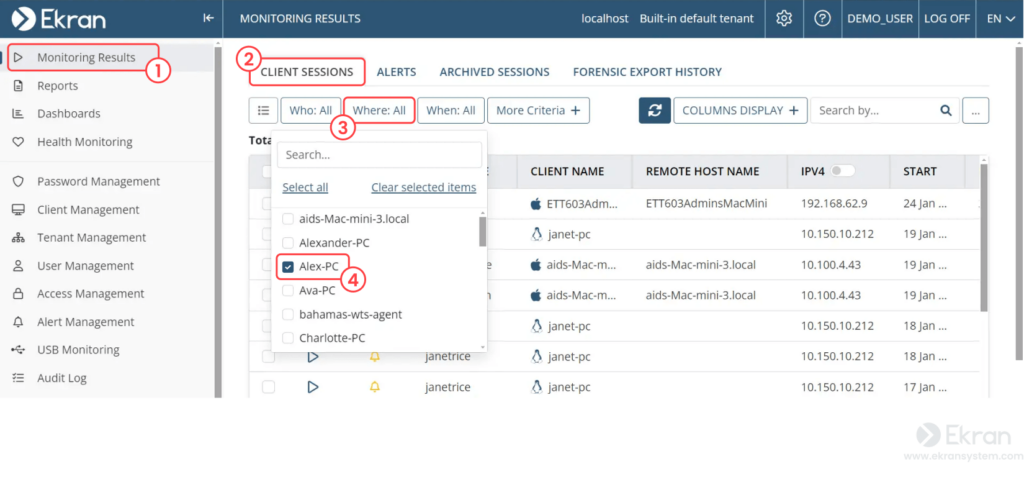Click ETT603AdminsMacMini remote host cell

[x=706, y=204]
